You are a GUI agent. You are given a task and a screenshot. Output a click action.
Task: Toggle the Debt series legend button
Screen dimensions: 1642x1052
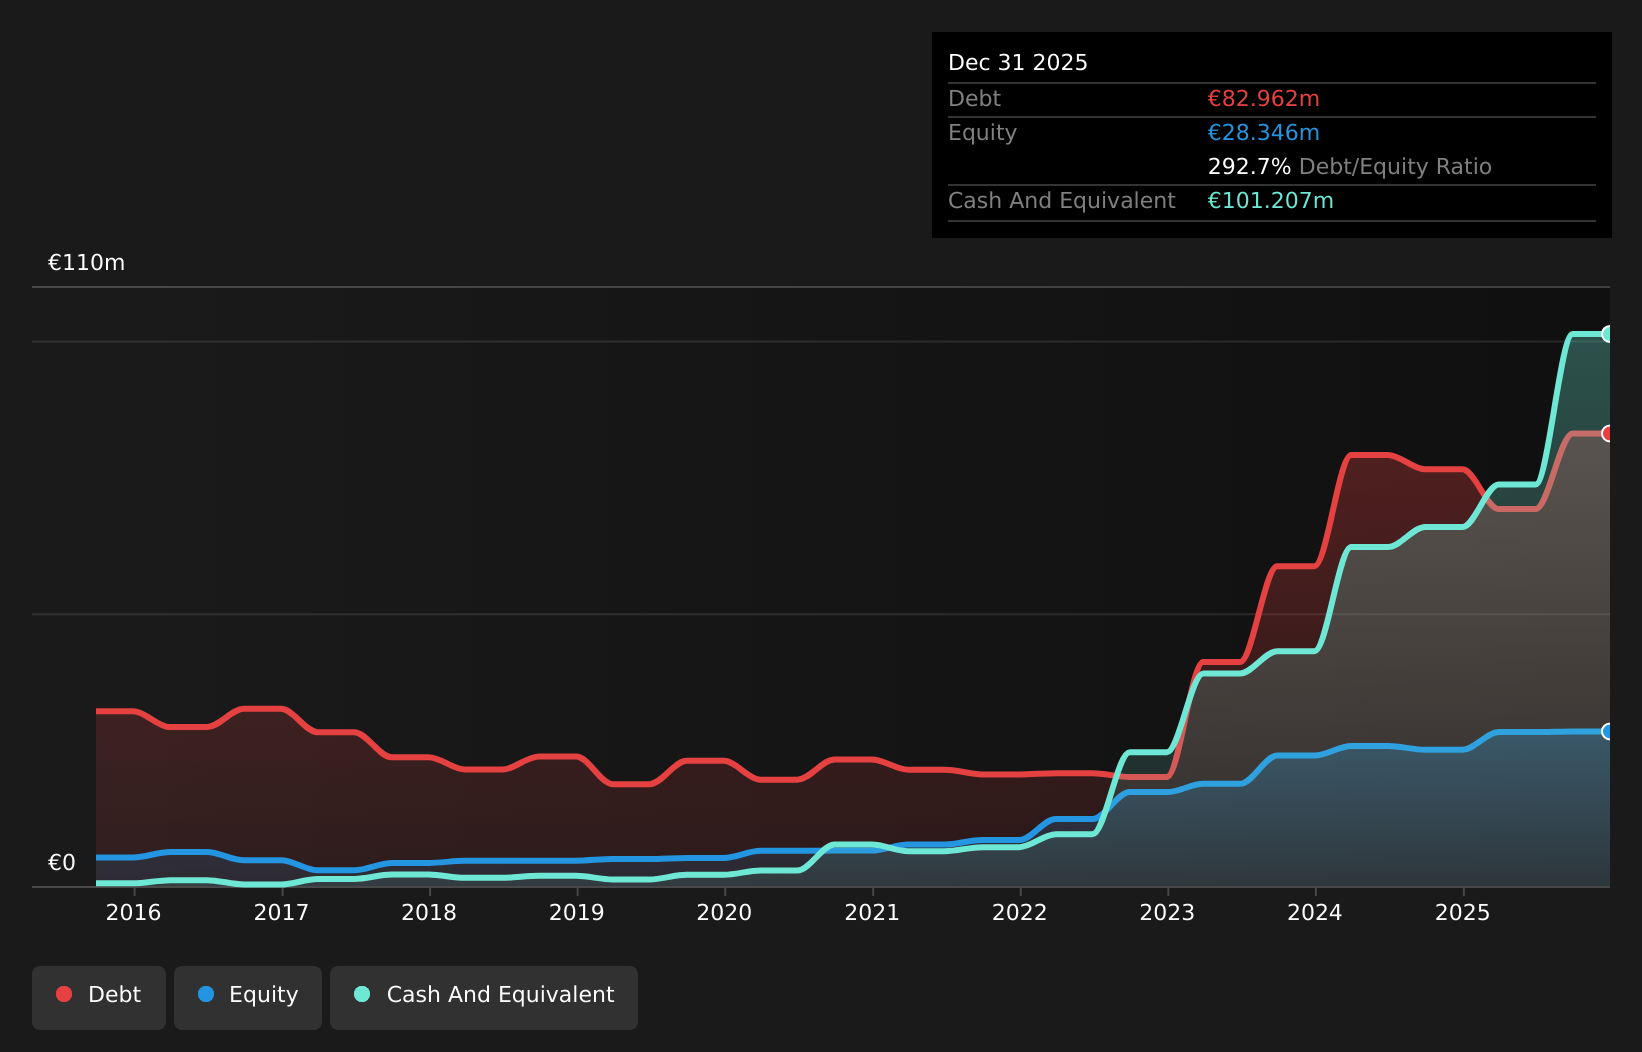coord(99,997)
